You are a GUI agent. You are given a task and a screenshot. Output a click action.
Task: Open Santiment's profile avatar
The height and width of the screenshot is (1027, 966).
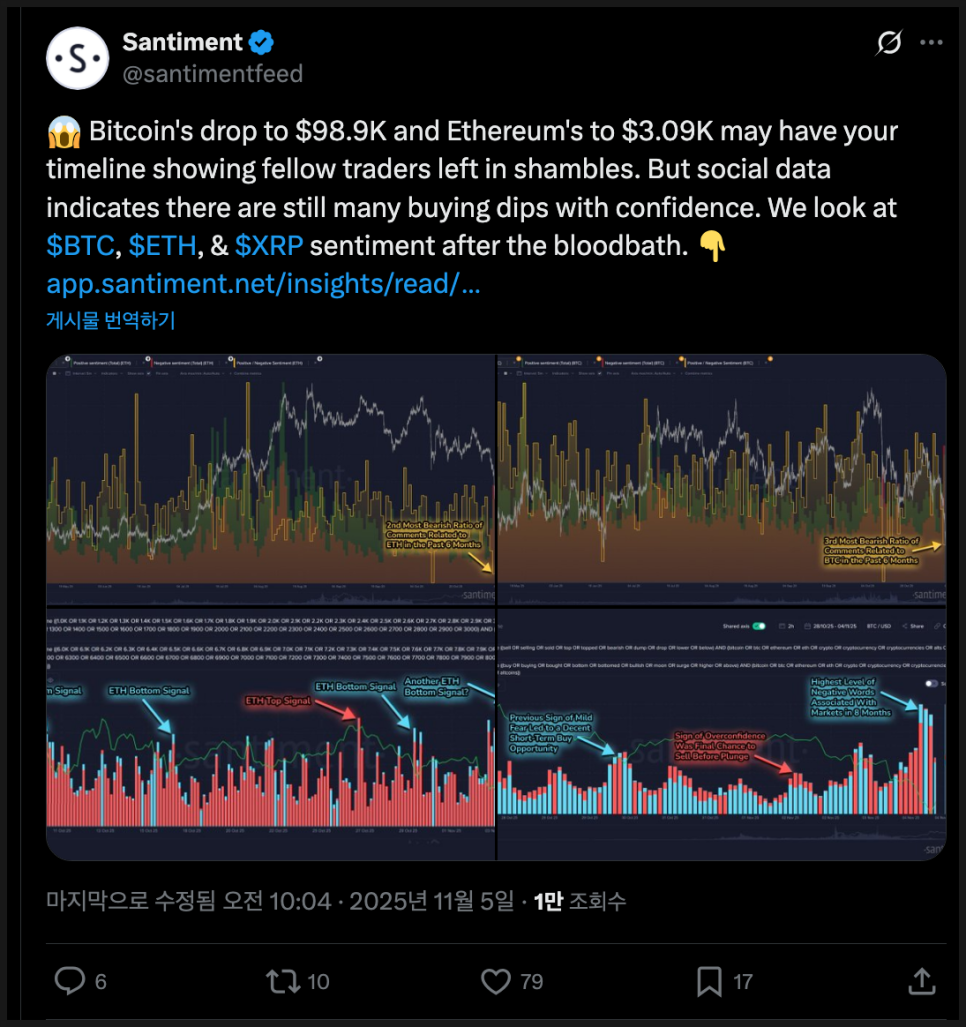[x=77, y=58]
